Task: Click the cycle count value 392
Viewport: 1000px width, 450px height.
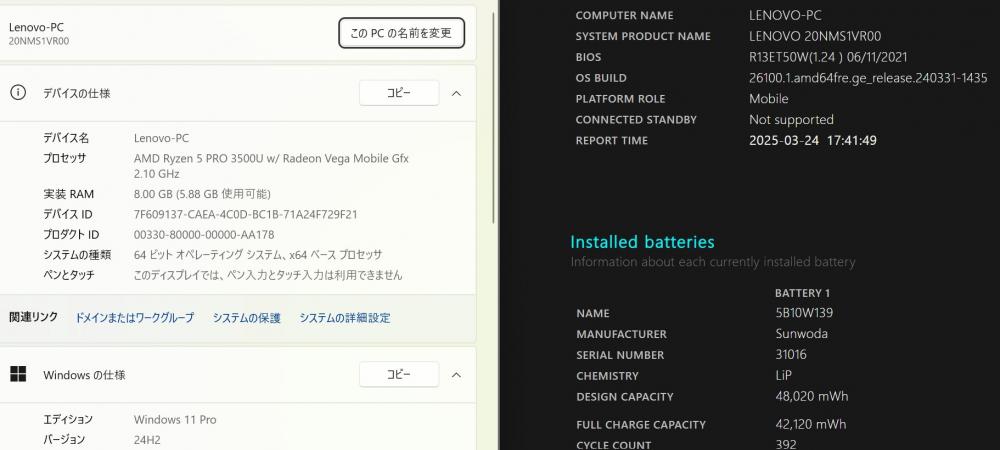Action: tap(786, 444)
